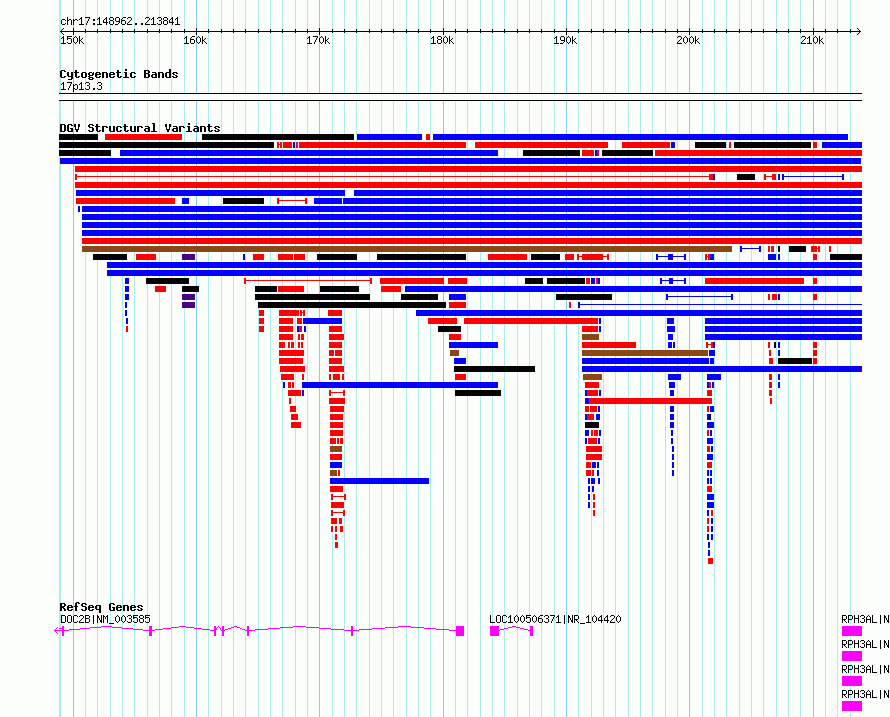Open the DGV Structural Variants track title
890x717 pixels.
(140, 128)
